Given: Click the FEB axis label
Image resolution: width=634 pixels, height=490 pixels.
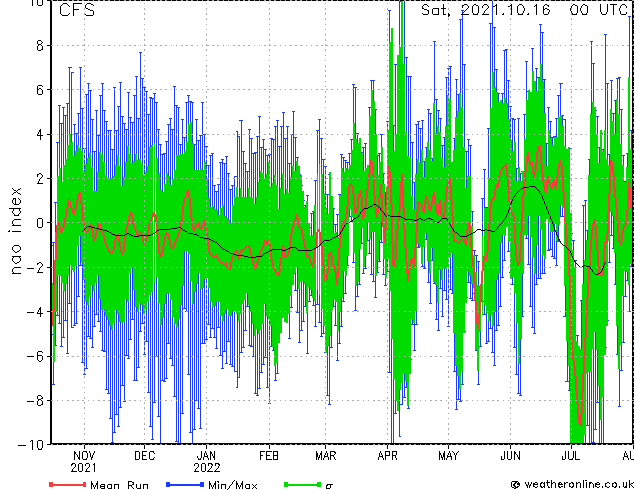Looking at the screenshot, I should pos(269,456).
